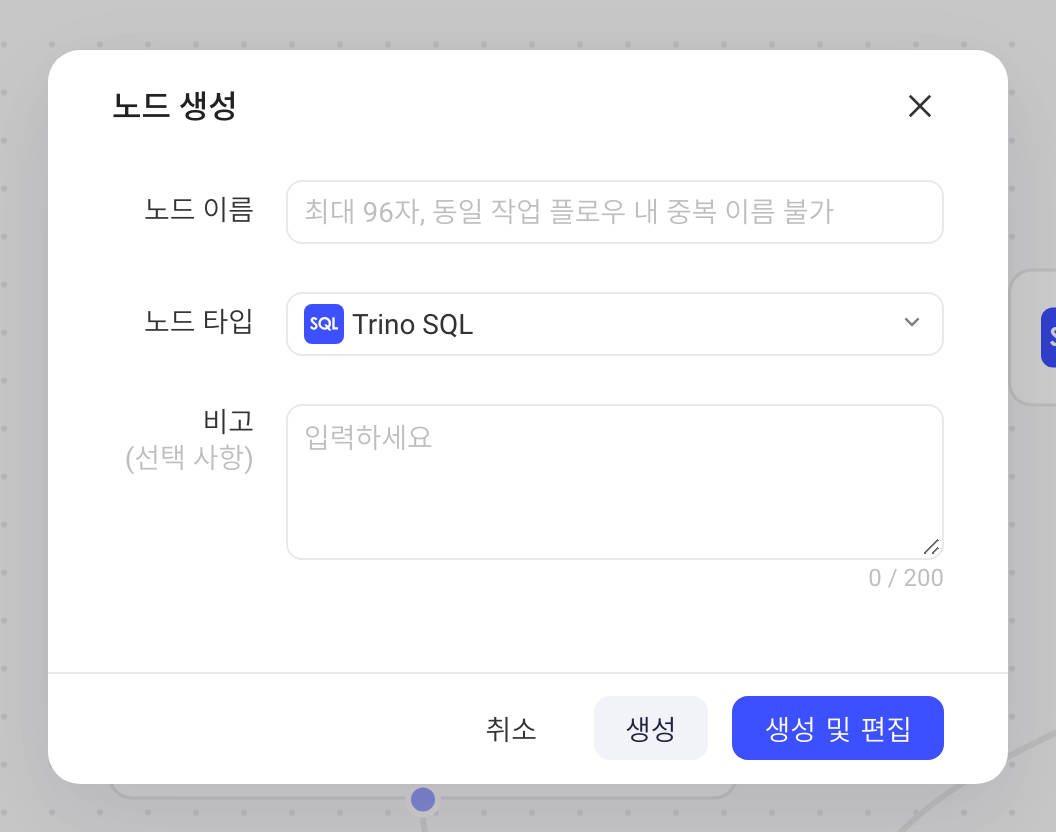Click the 생성 button
The height and width of the screenshot is (832, 1056).
[x=651, y=728]
